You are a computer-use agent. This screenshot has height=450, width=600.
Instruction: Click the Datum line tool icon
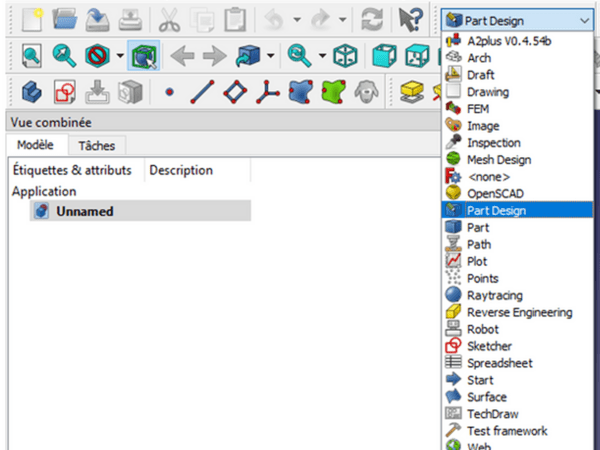203,92
